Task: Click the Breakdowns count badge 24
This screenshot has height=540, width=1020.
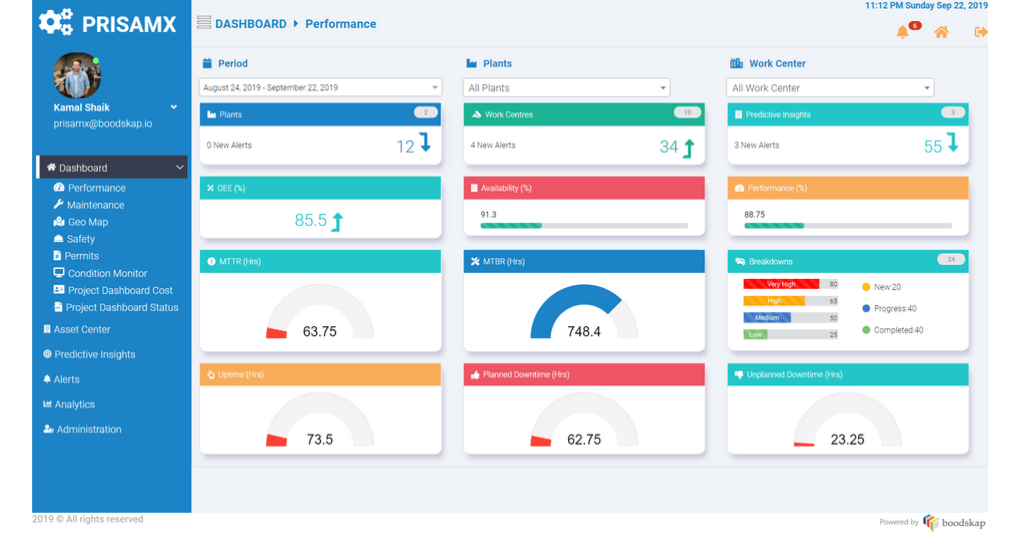Action: click(x=951, y=259)
